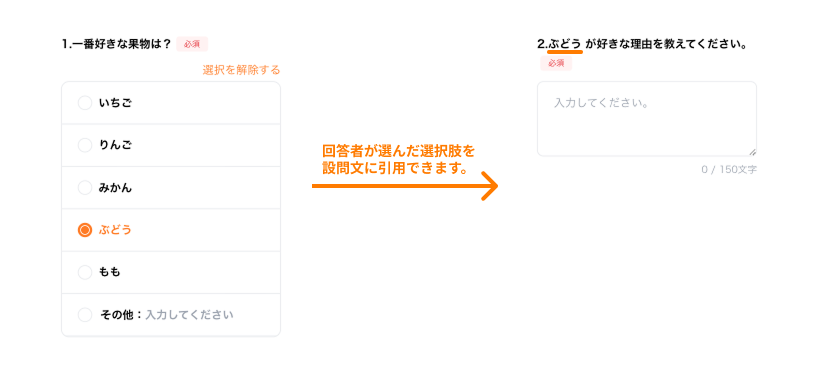Click the textarea resize handle corner

coord(752,152)
